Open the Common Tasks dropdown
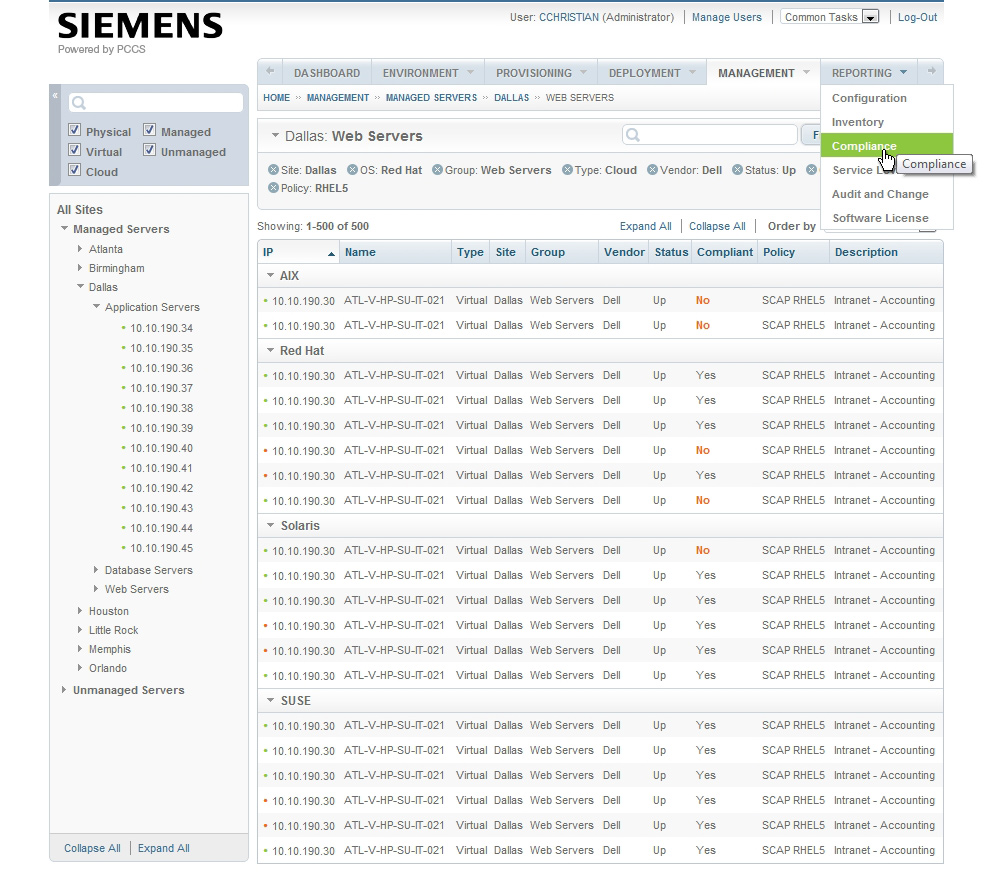Viewport: 995px width, 872px height. coord(869,17)
